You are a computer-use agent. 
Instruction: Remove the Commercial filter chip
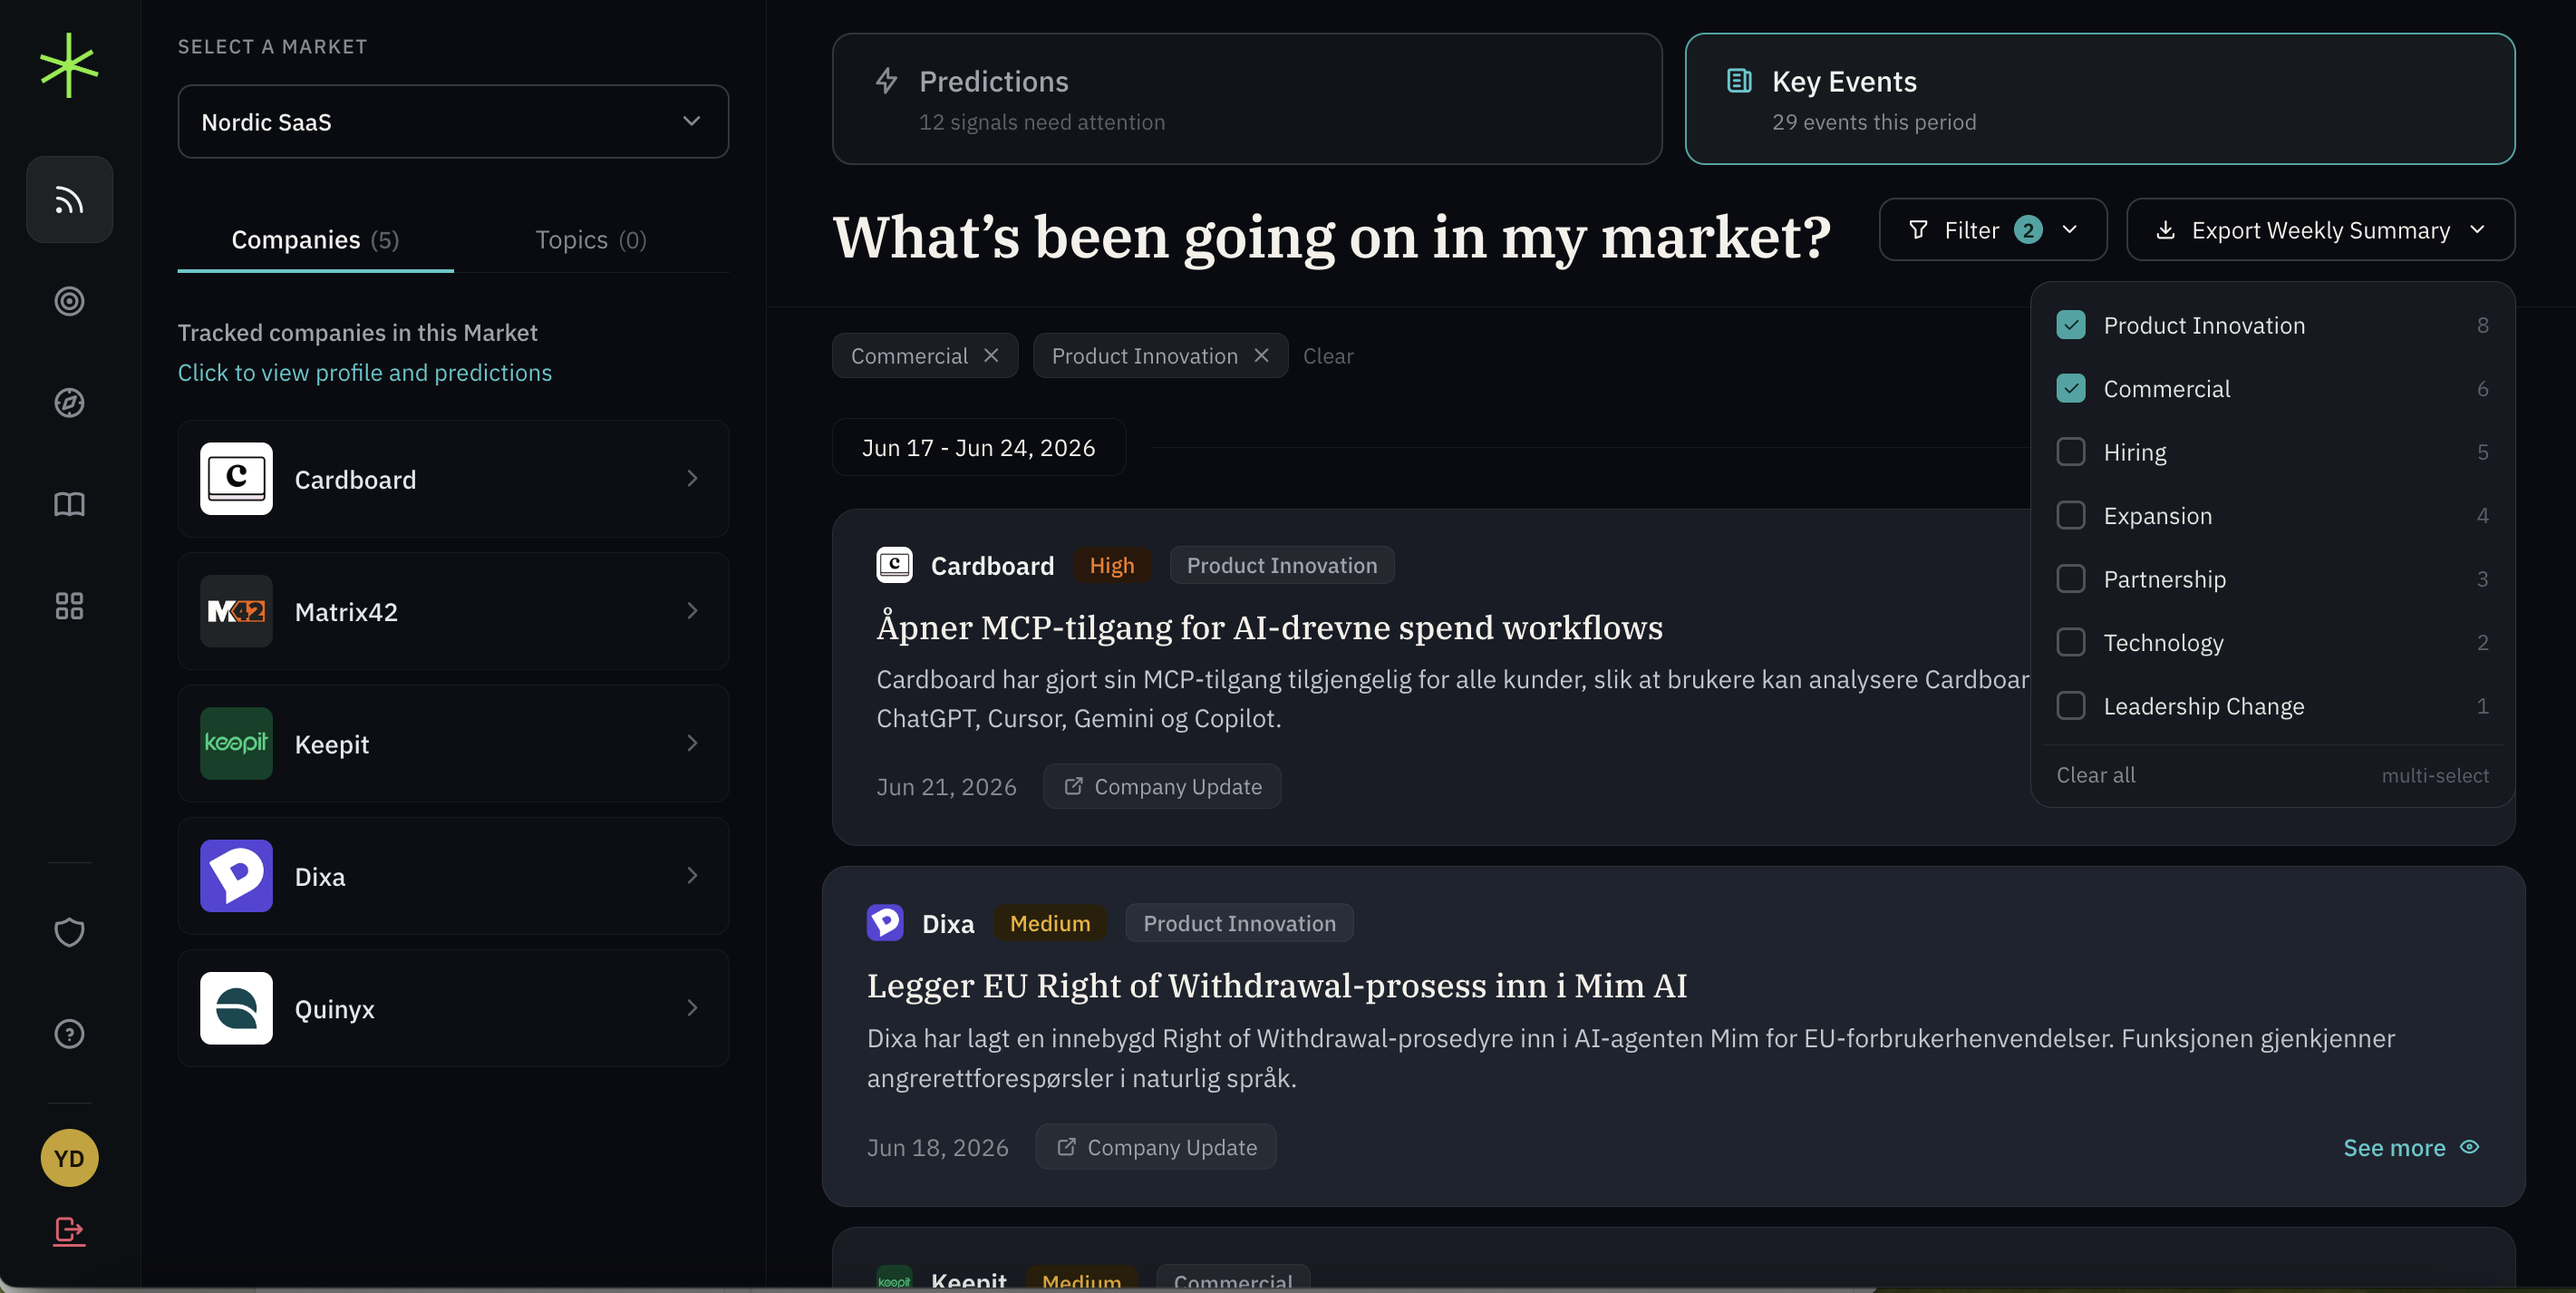(991, 356)
